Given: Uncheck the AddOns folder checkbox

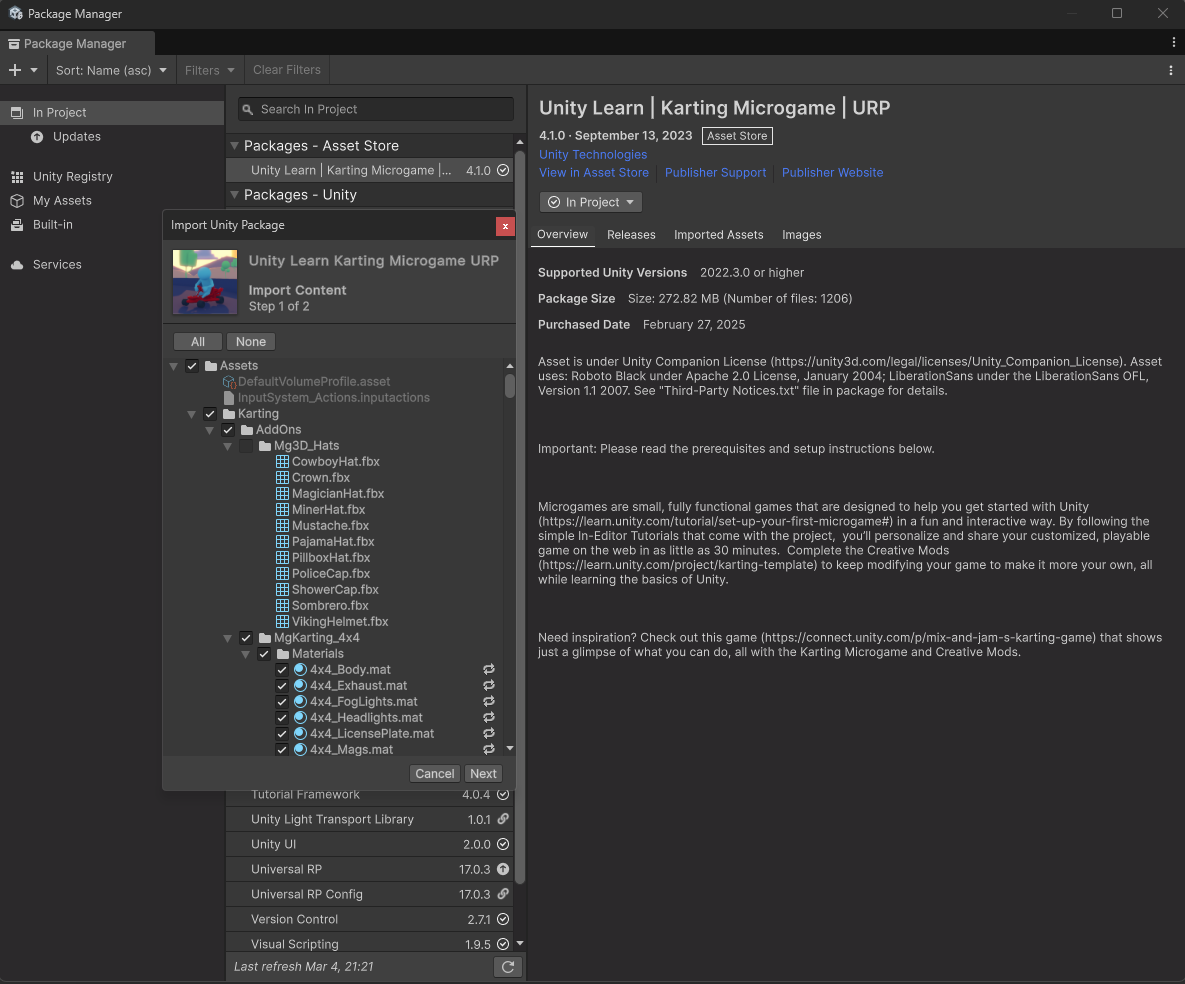Looking at the screenshot, I should (x=228, y=430).
